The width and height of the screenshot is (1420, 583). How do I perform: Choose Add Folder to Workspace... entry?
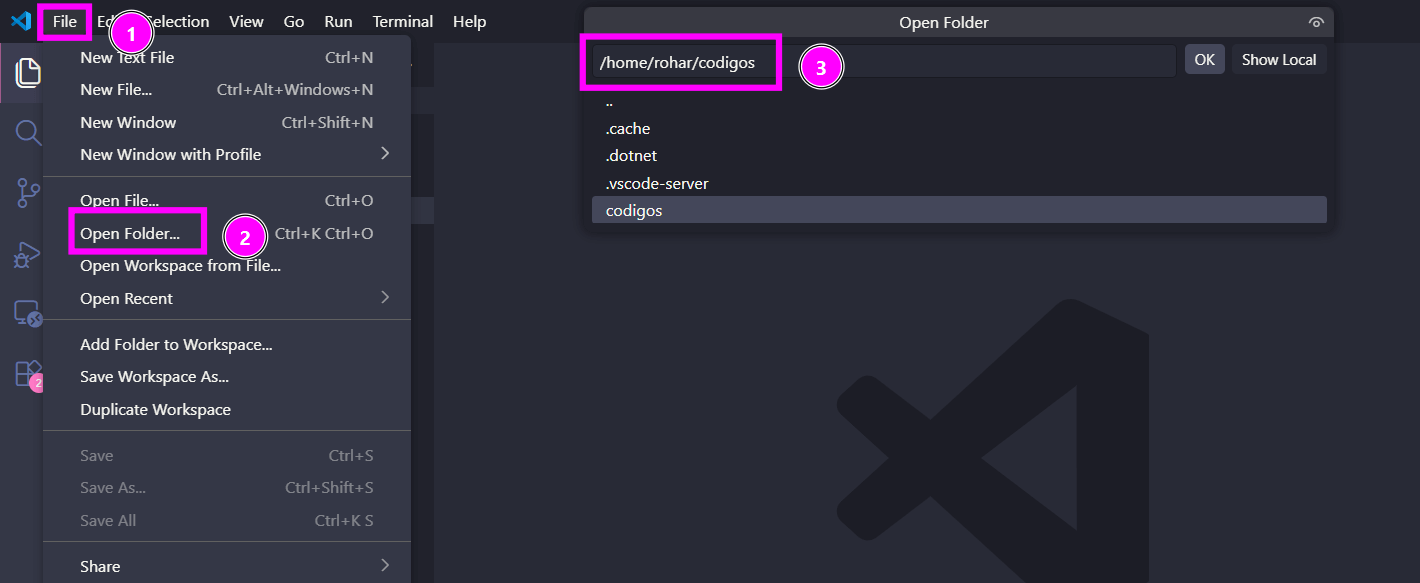[x=227, y=344]
